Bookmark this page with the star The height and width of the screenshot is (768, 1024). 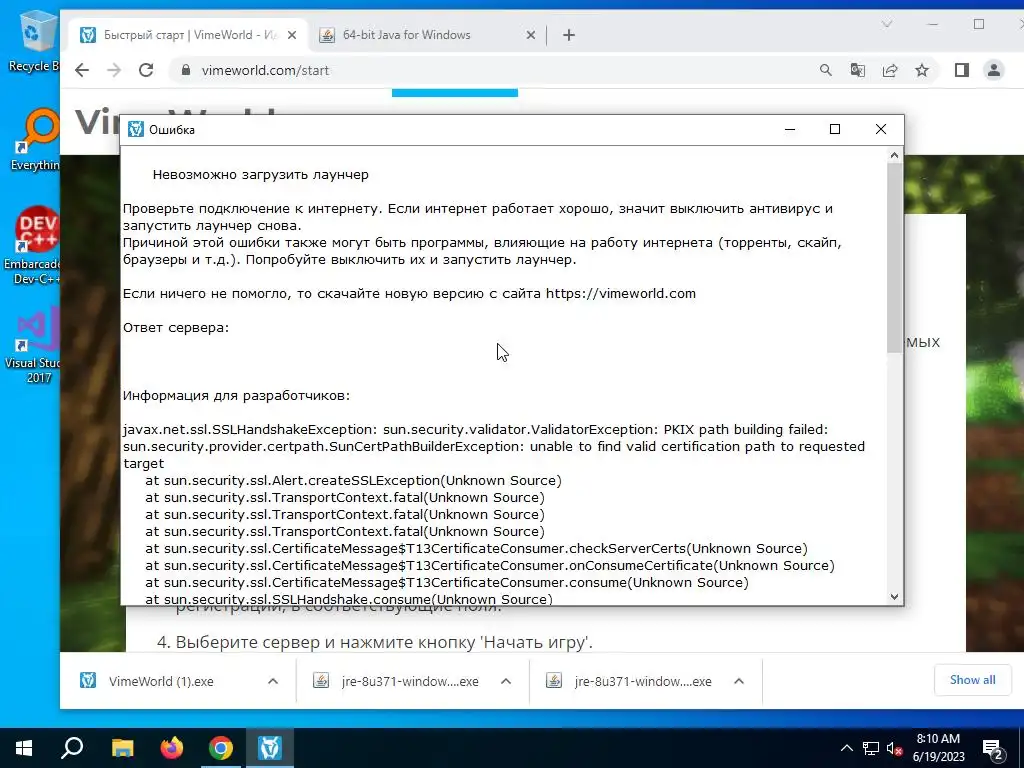(921, 71)
